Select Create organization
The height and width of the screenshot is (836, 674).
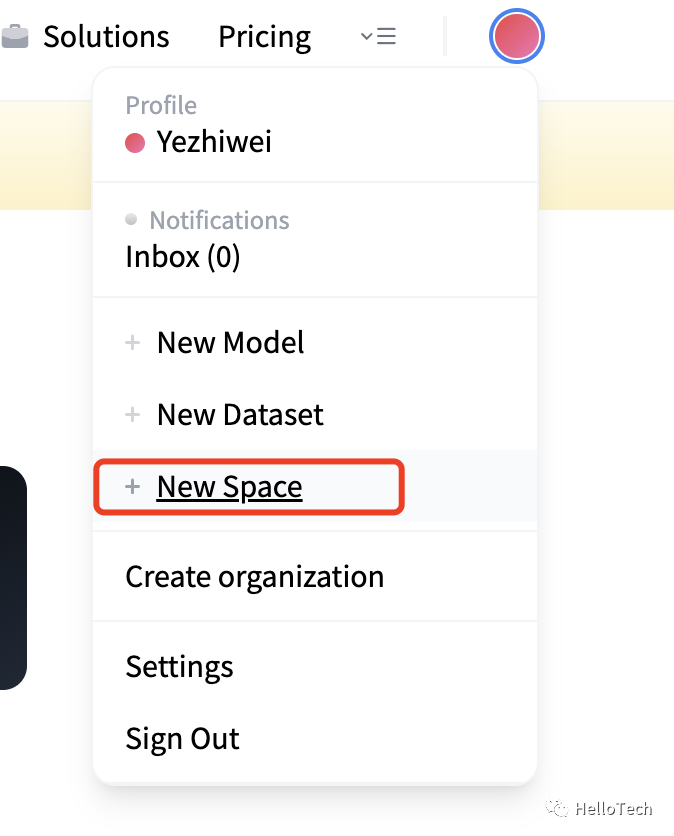(x=254, y=577)
